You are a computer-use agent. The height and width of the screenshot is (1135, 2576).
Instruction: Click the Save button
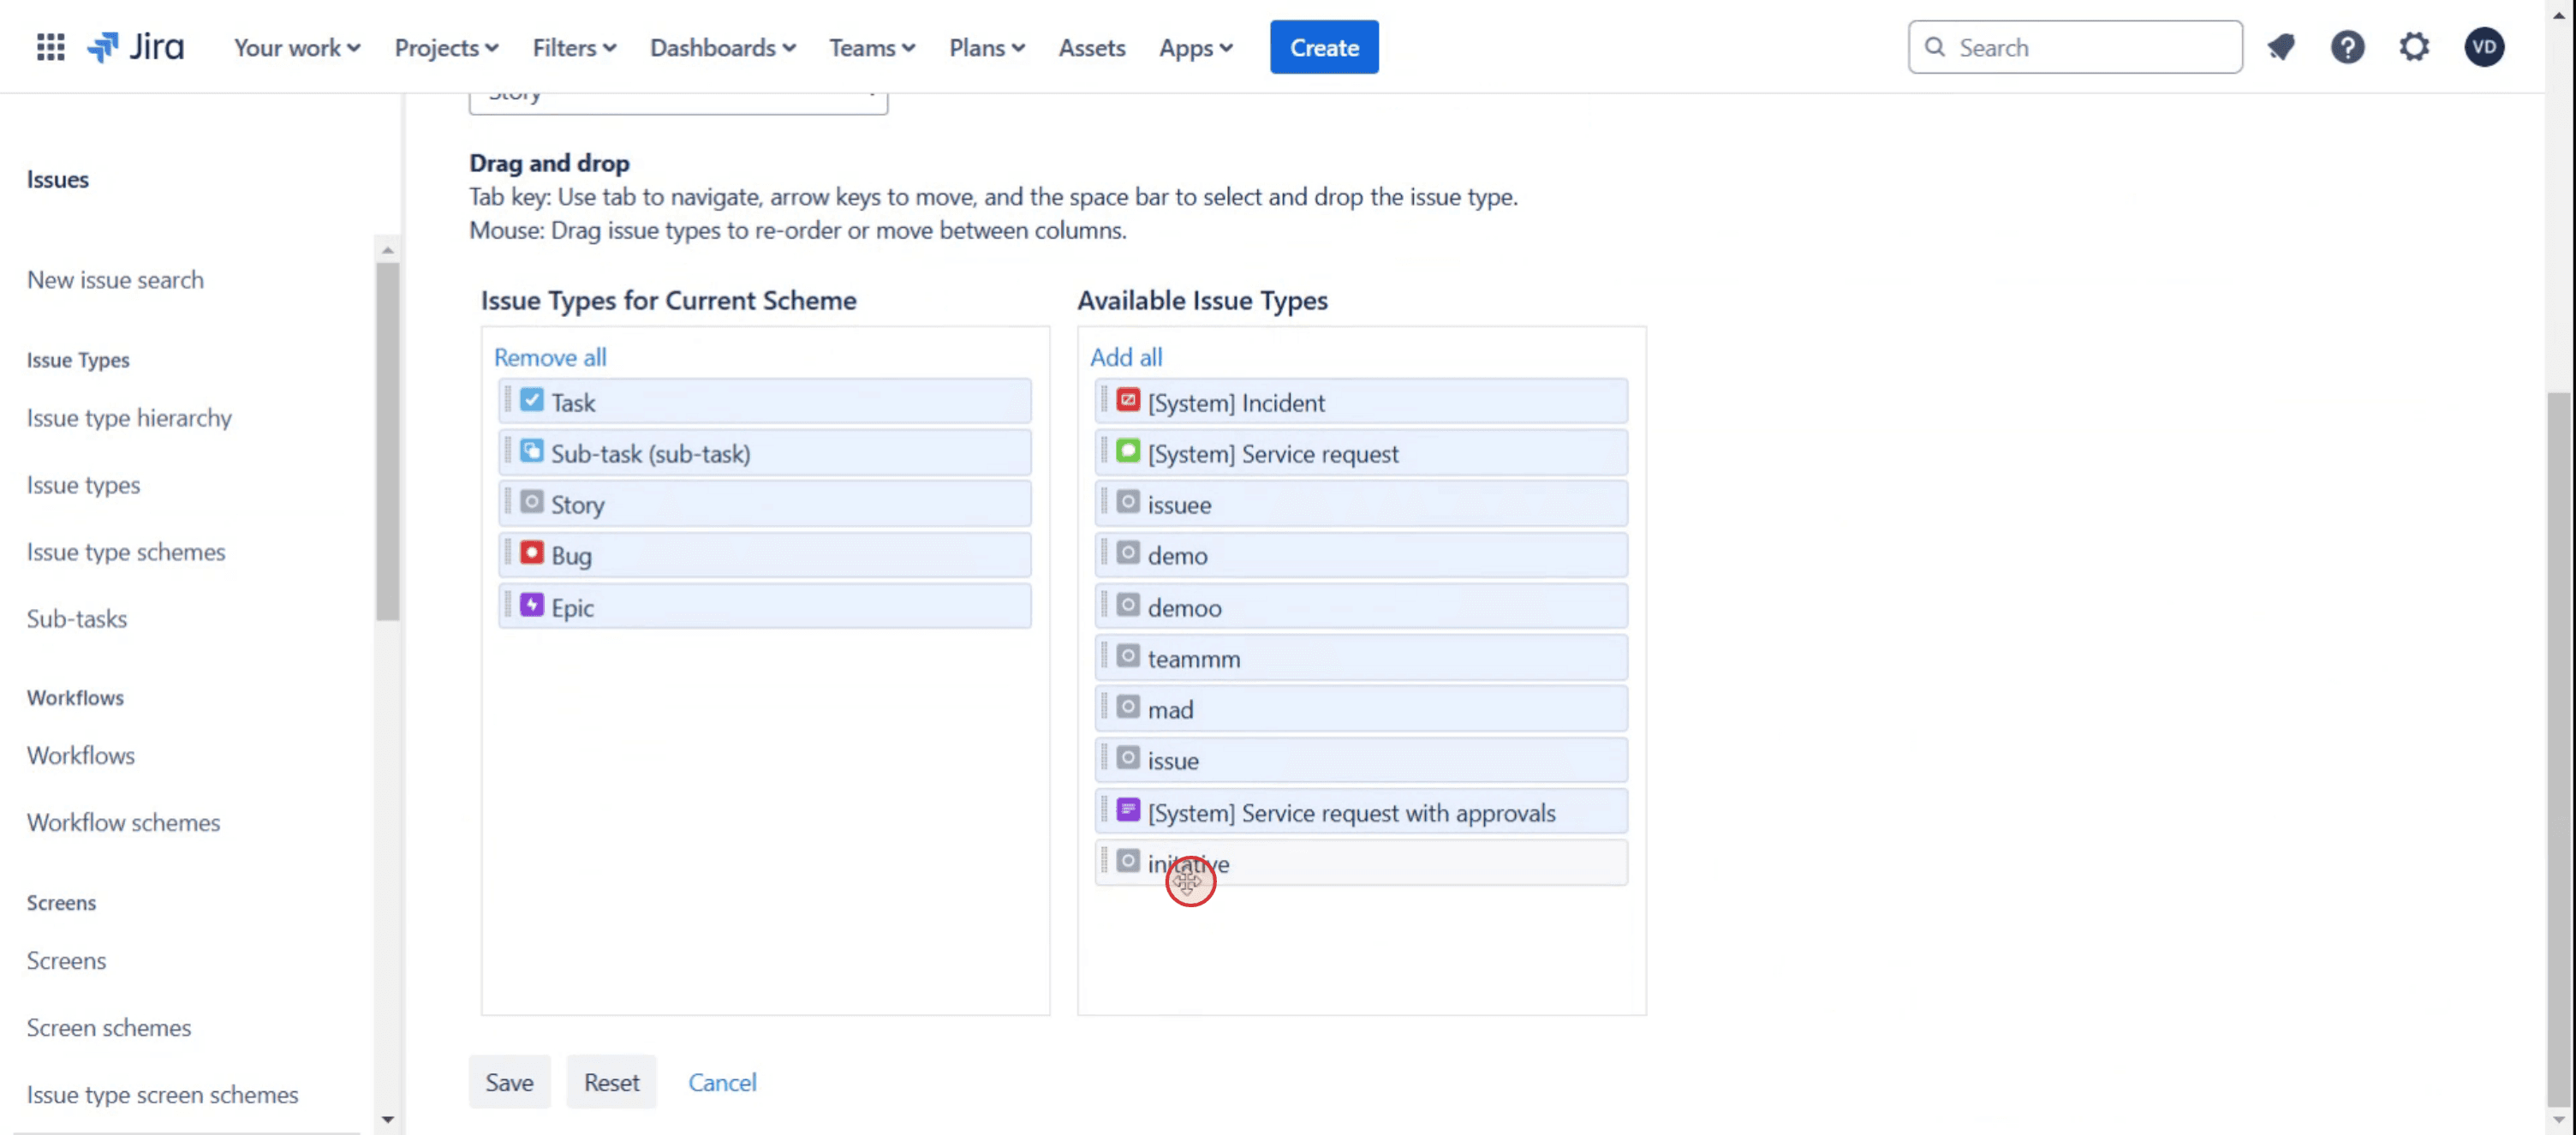(509, 1082)
